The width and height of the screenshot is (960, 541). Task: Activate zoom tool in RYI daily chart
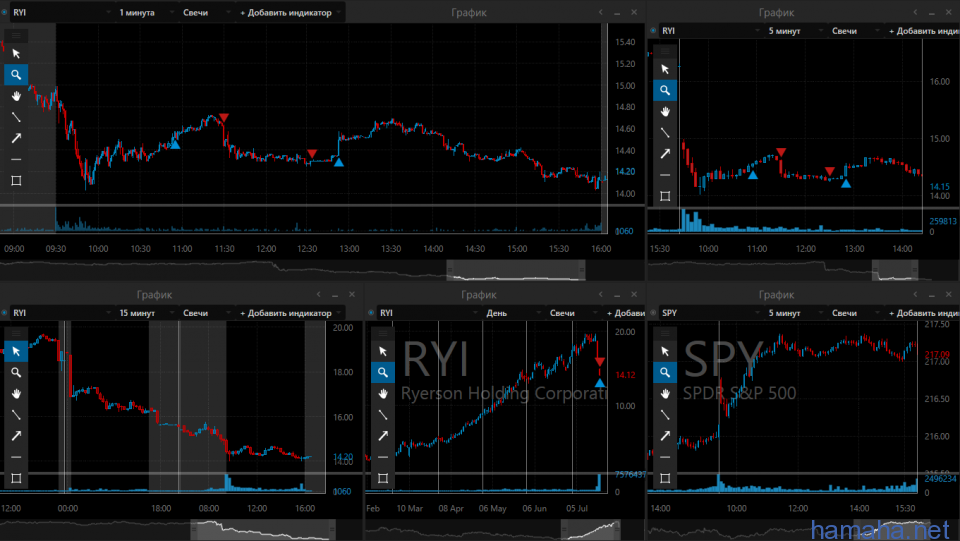[383, 372]
